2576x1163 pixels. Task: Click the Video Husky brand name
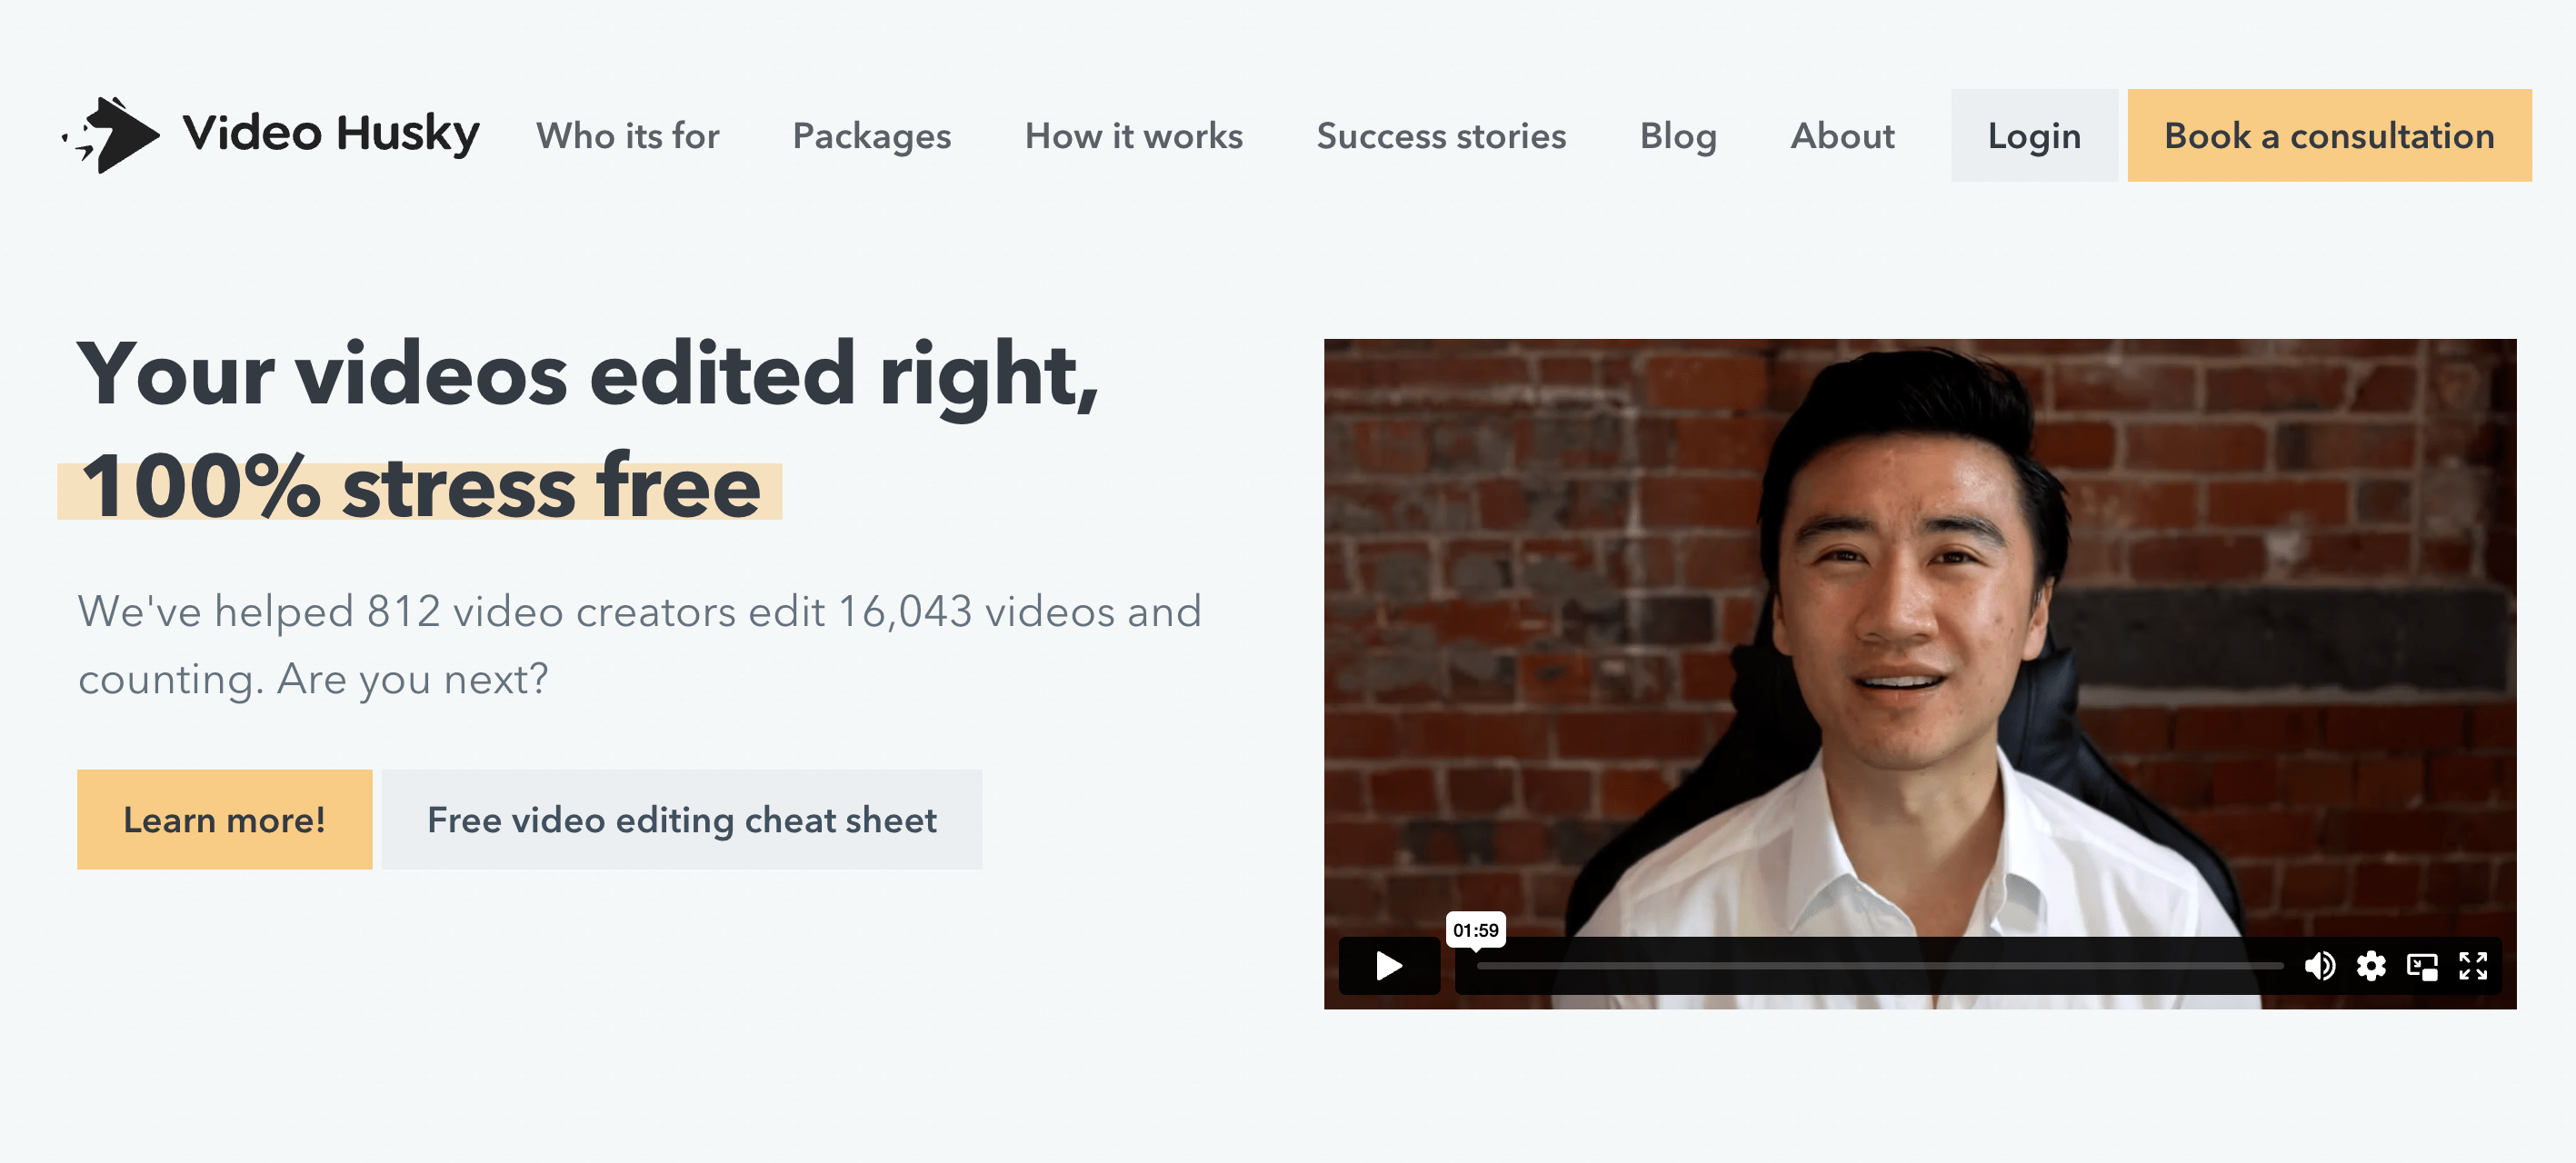click(x=331, y=134)
